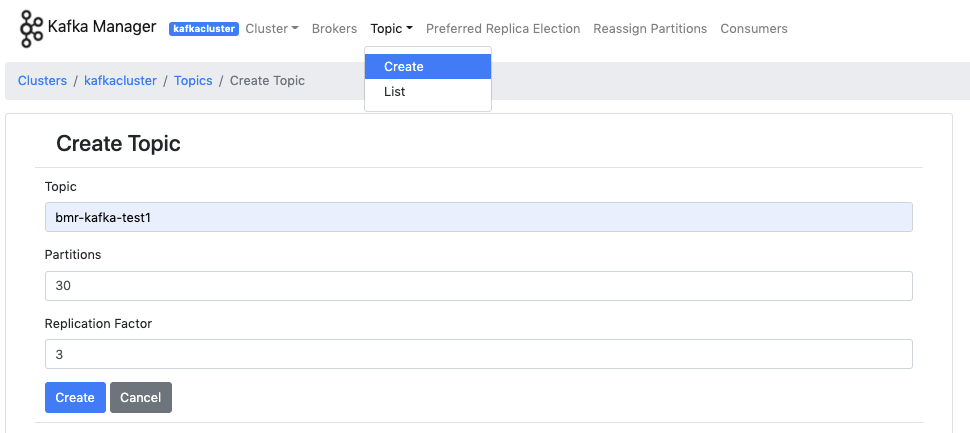Viewport: 970px width, 433px height.
Task: Focus the Topic name input field
Action: [x=479, y=217]
